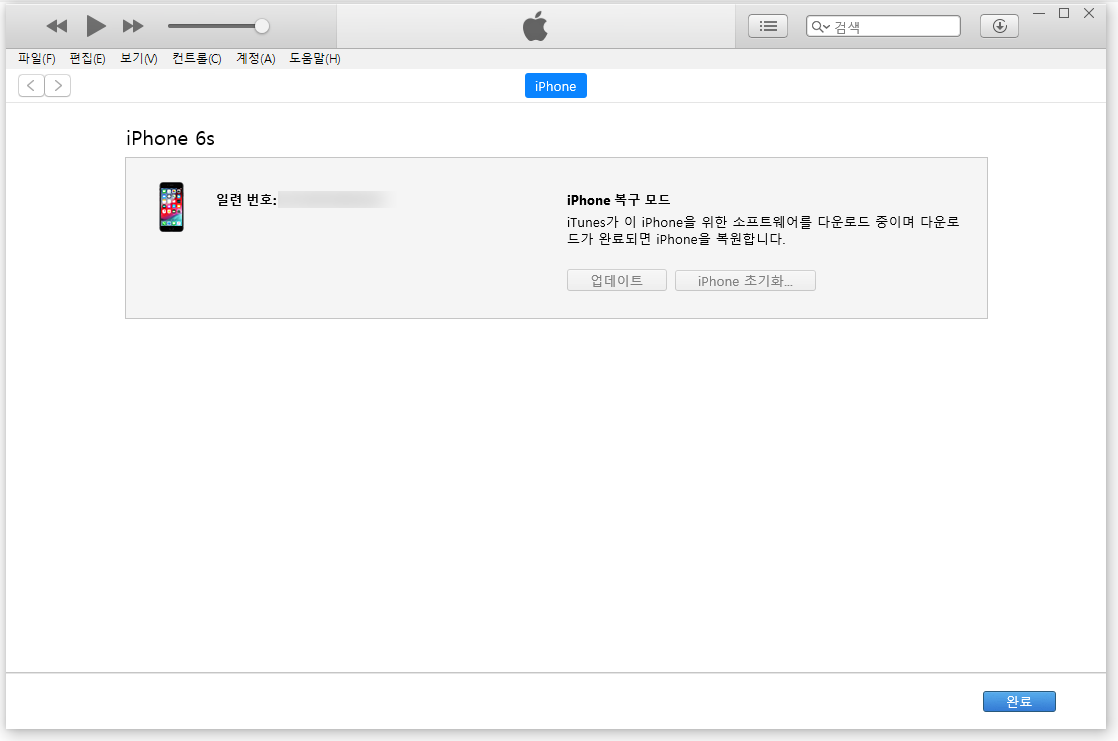This screenshot has height=741, width=1118.
Task: Click the 일련 번호 serial number label
Action: point(246,200)
